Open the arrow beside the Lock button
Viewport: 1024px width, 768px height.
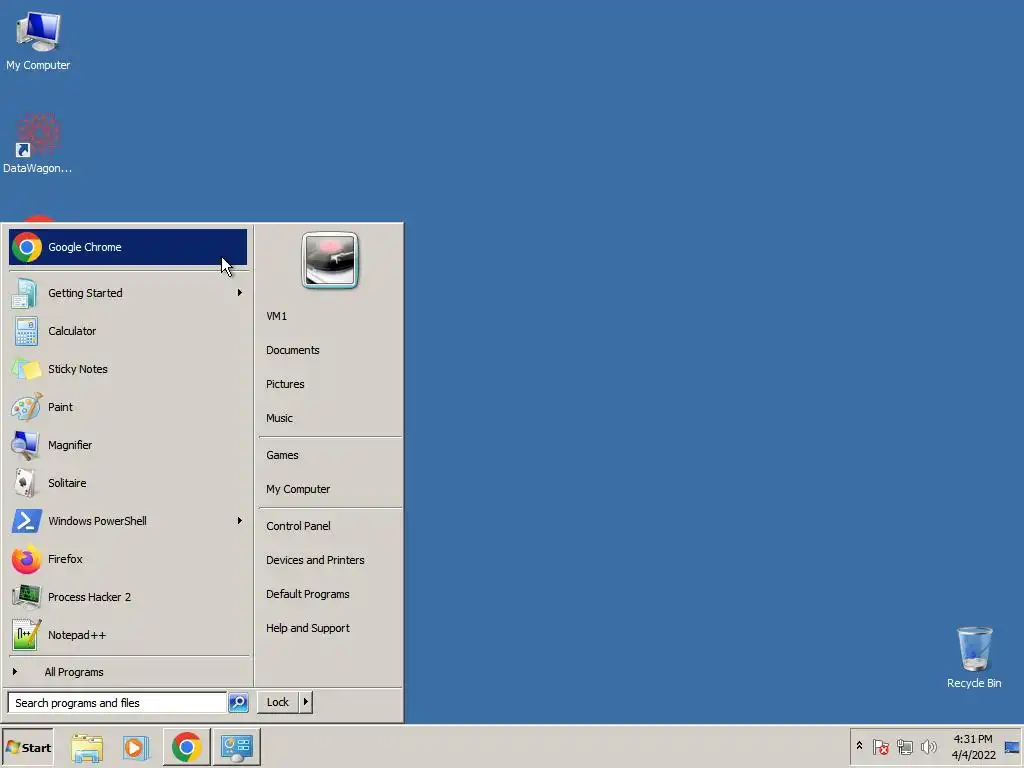click(306, 702)
